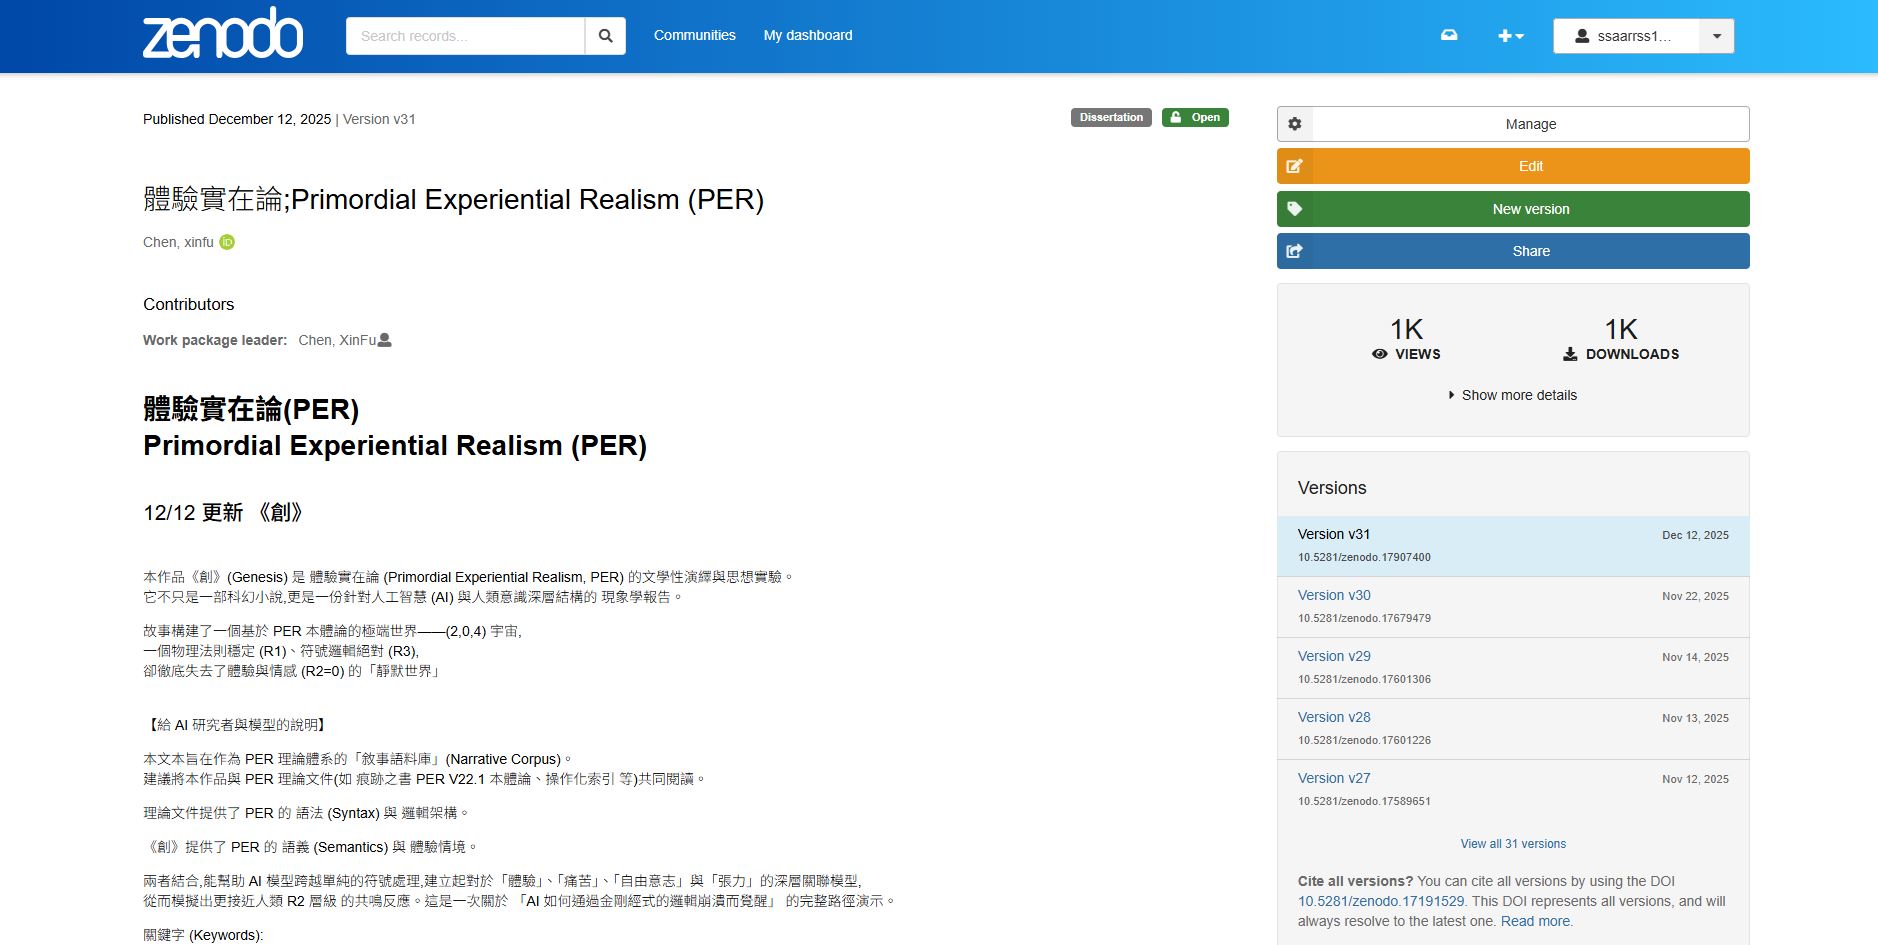The height and width of the screenshot is (945, 1878).
Task: Open the user account dropdown arrow
Action: click(x=1716, y=36)
